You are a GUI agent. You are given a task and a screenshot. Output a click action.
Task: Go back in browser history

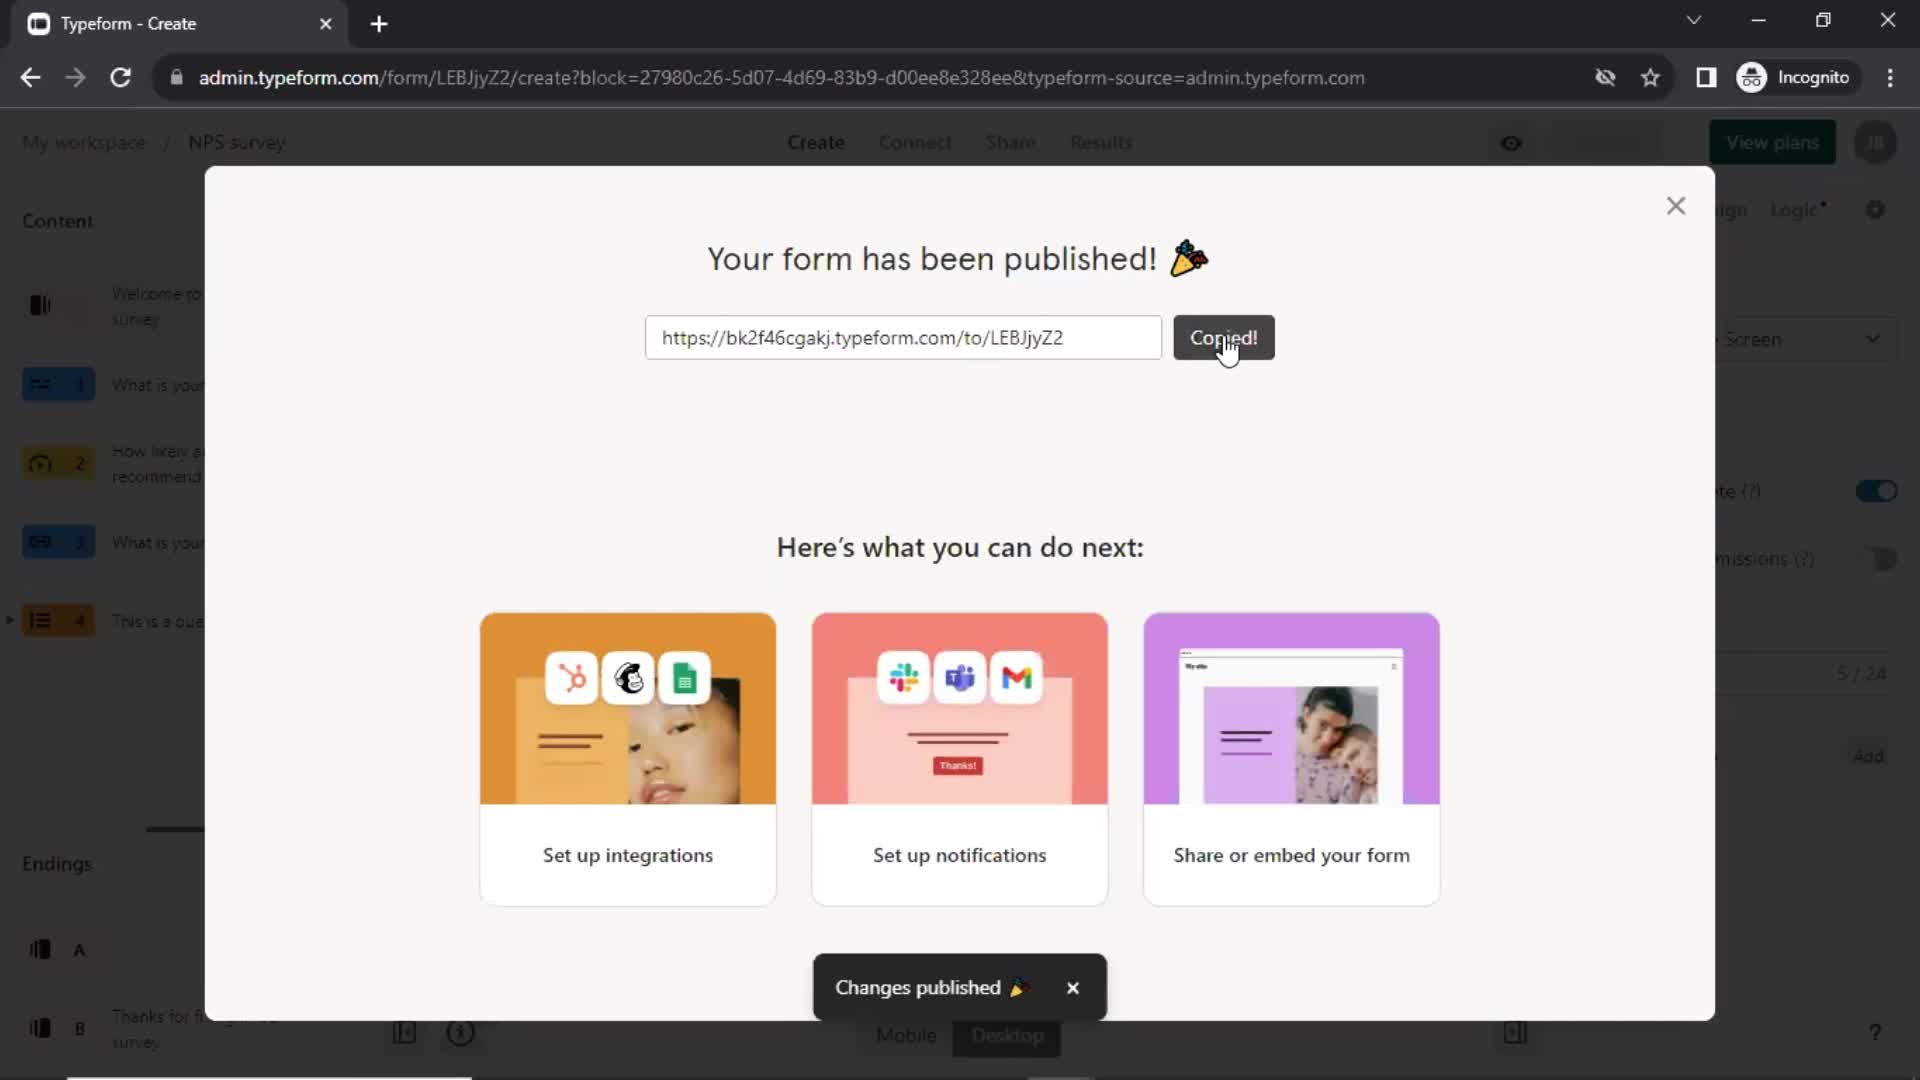click(x=30, y=78)
